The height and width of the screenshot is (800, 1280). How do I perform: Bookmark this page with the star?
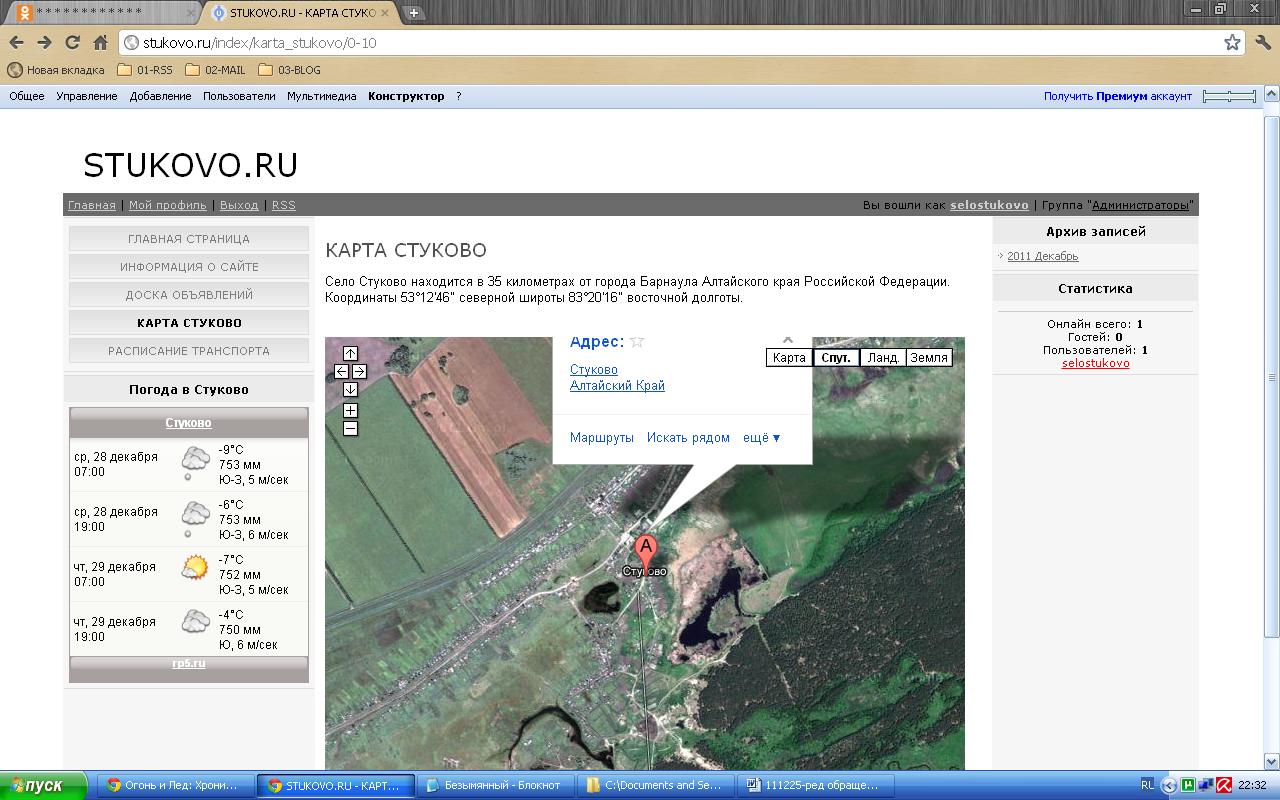1232,43
